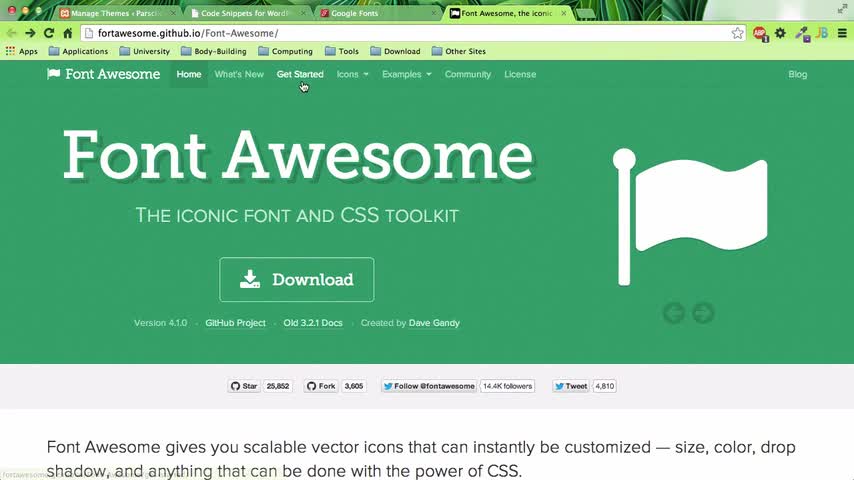Open the 25,852 stargazers count
The height and width of the screenshot is (480, 854).
coord(278,386)
